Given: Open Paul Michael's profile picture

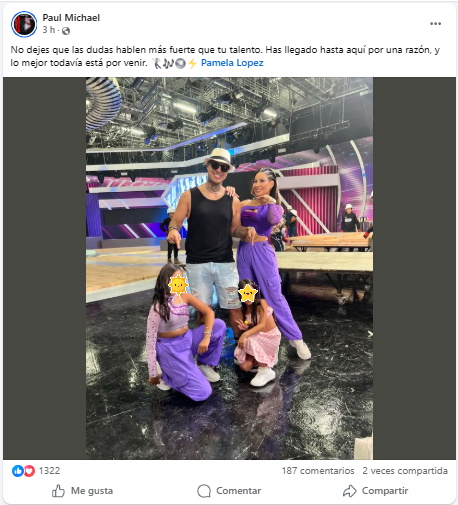Looking at the screenshot, I should [x=24, y=24].
